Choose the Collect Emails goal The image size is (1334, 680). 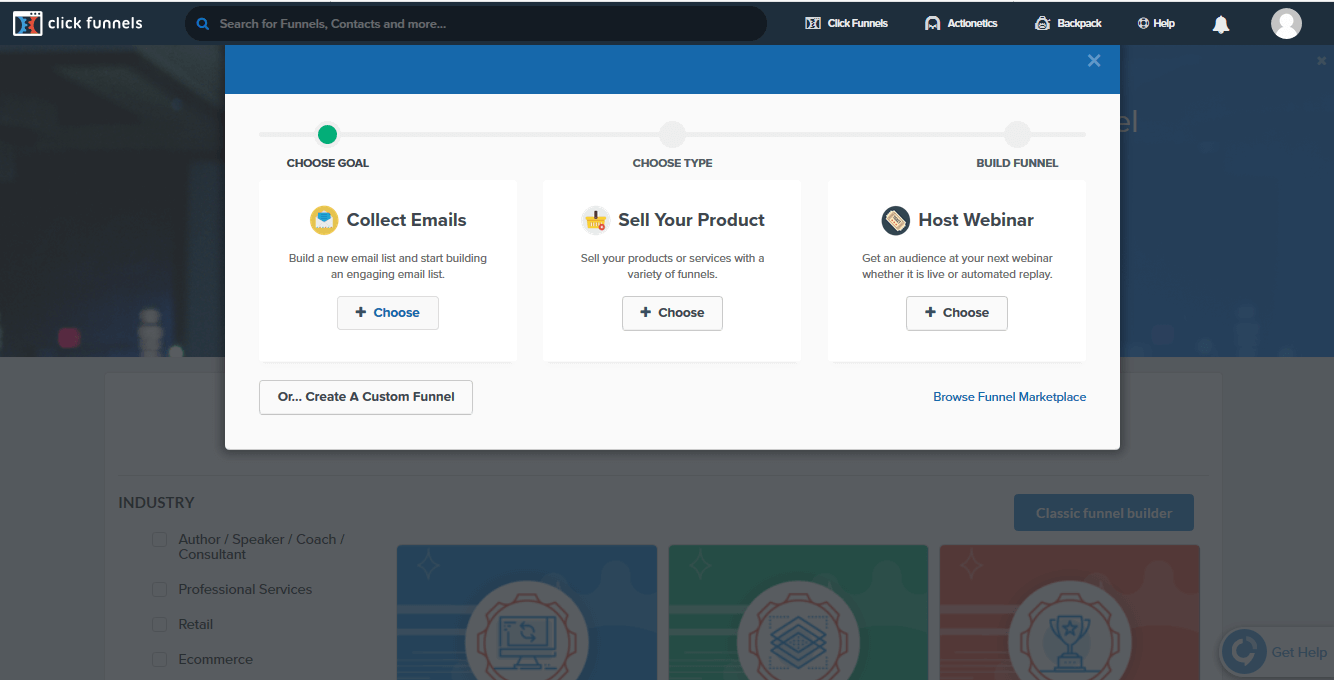tap(388, 313)
